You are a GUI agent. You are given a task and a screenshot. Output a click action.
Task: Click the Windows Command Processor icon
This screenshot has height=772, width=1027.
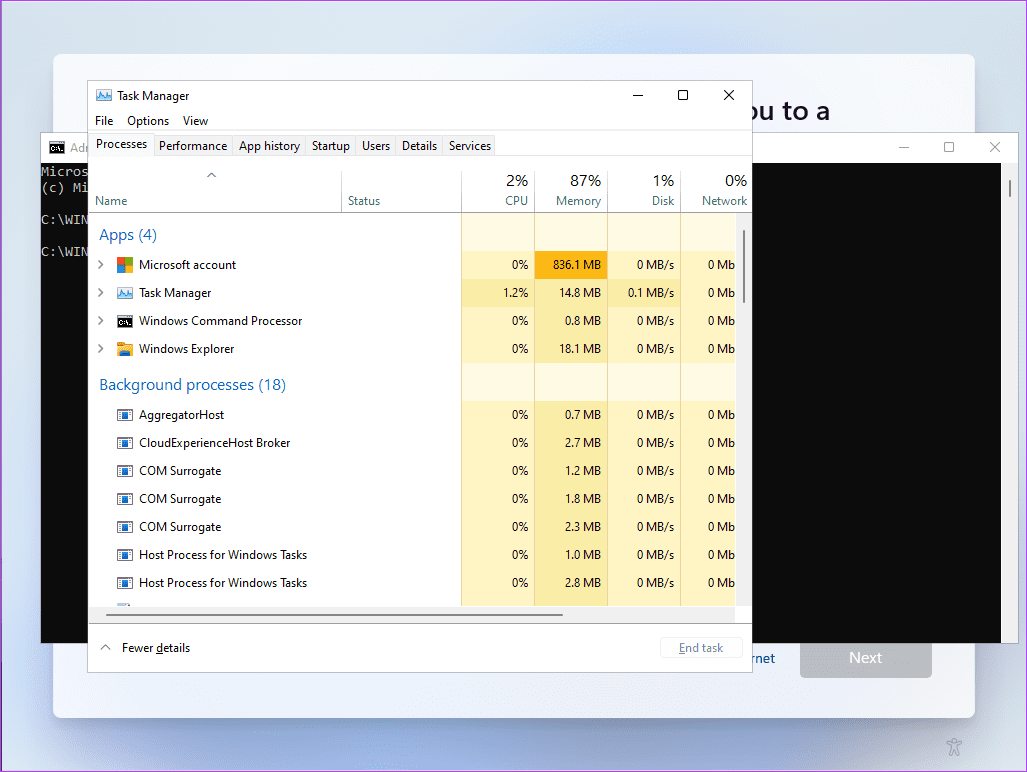(x=125, y=321)
